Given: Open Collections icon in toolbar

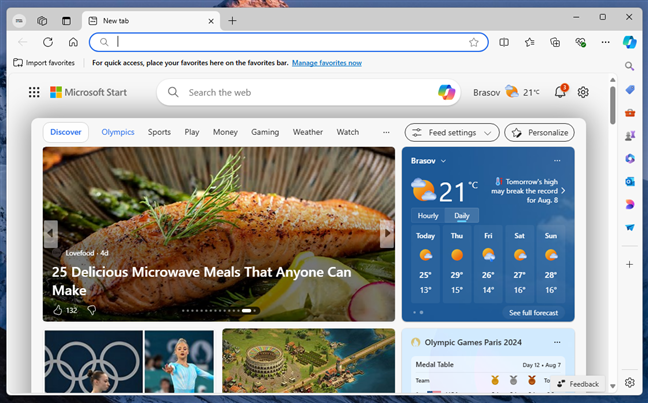Looking at the screenshot, I should pos(555,42).
